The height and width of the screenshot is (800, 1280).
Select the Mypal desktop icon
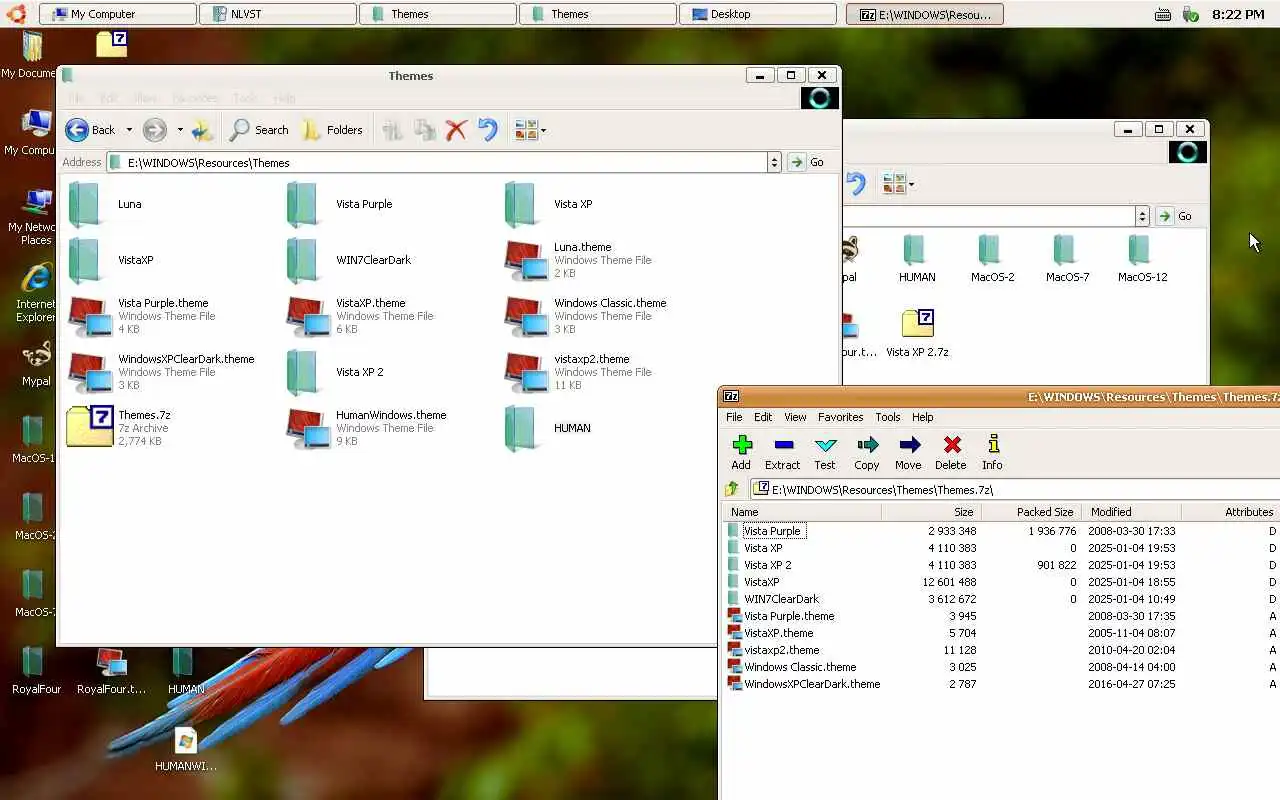(x=36, y=365)
